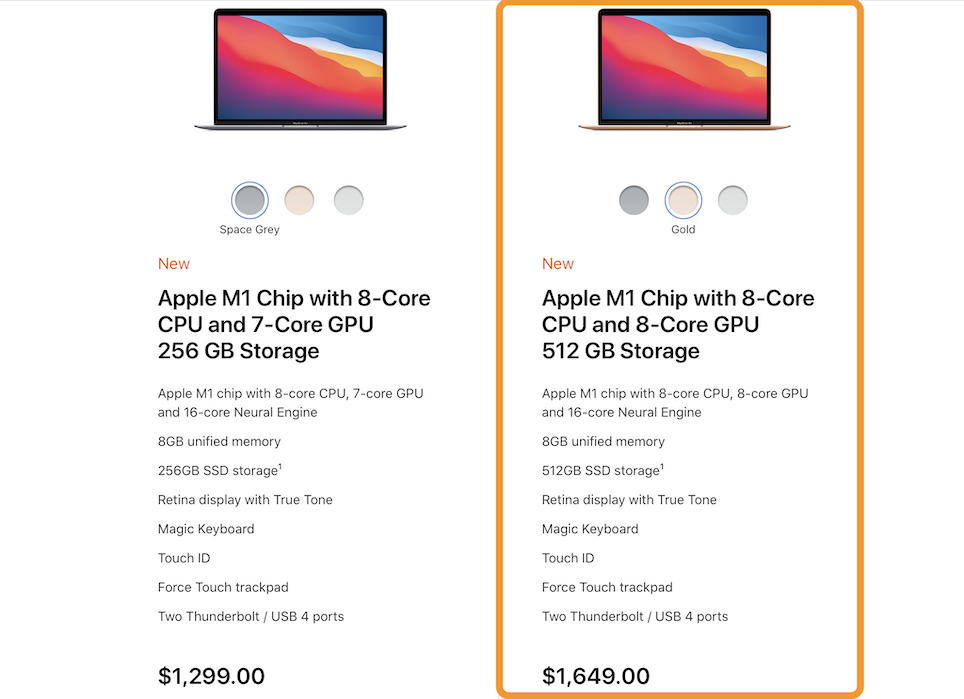Click the selected Gold swatch on 512 GB model

coord(683,200)
